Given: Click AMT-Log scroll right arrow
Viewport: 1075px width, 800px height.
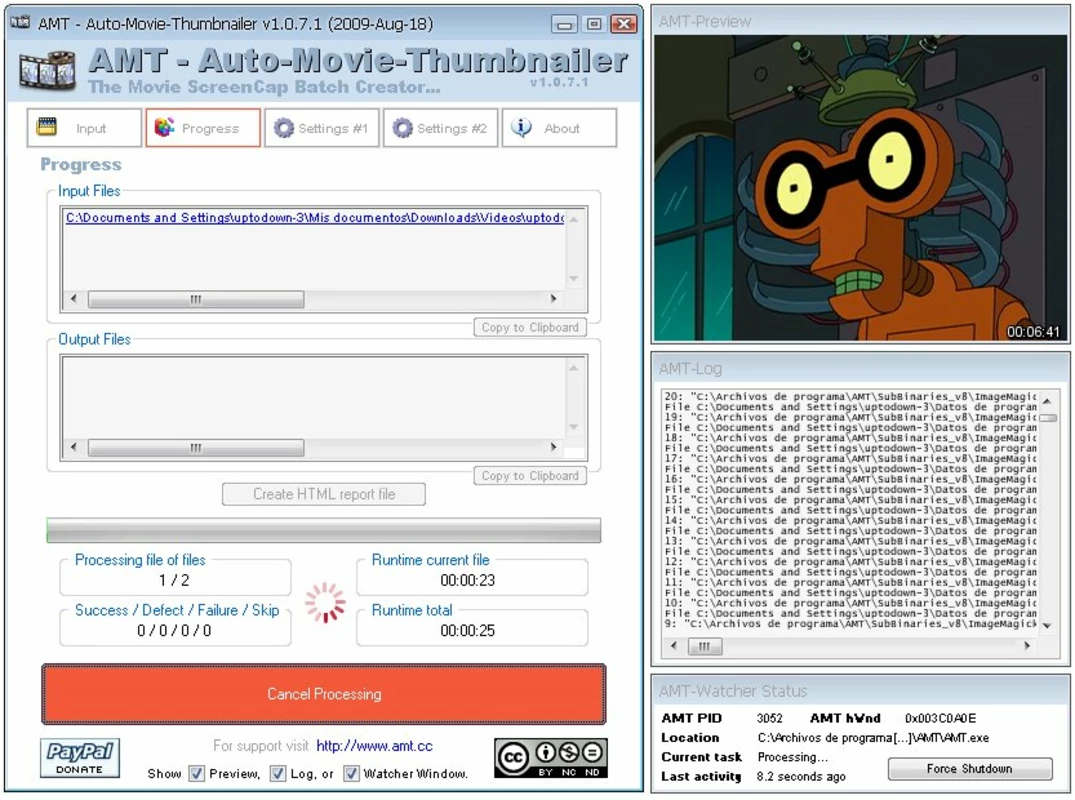Looking at the screenshot, I should [x=1027, y=646].
